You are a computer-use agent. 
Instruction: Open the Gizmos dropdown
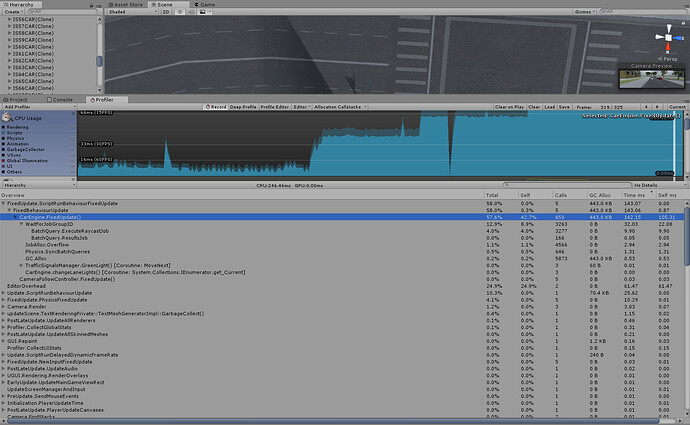(585, 12)
